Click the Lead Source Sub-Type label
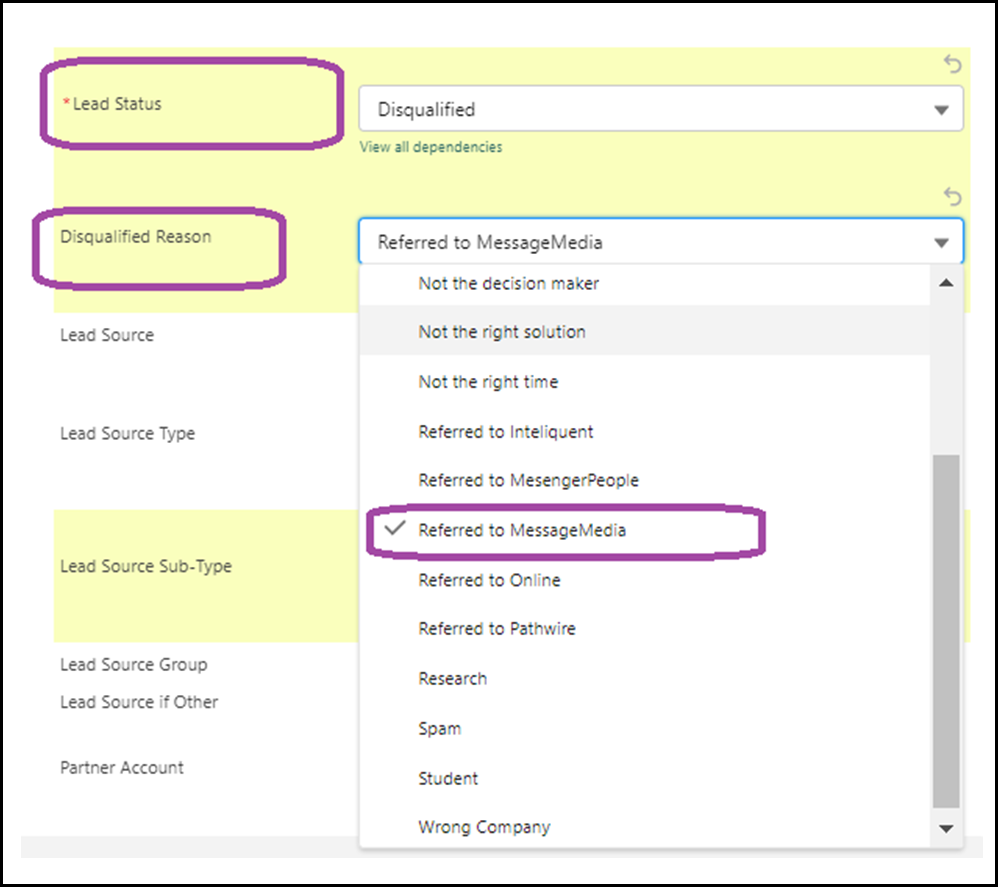The image size is (998, 887). tap(146, 566)
